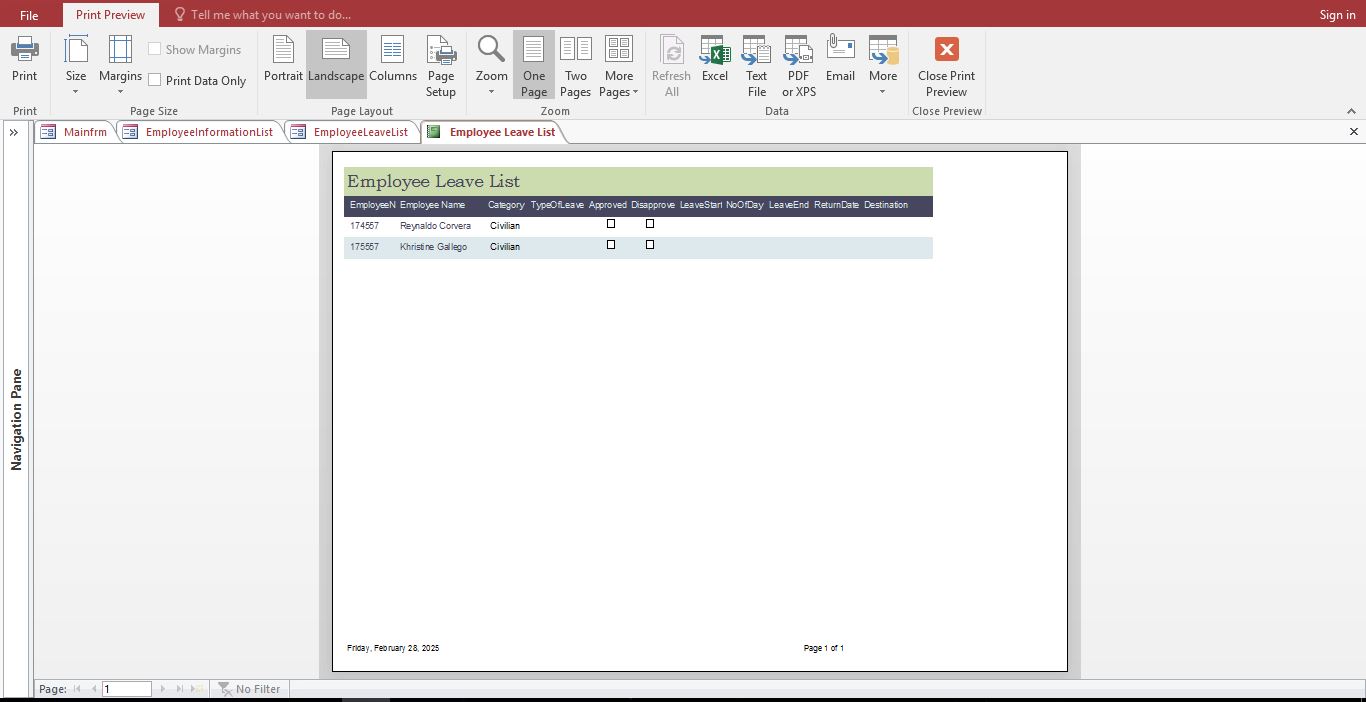The width and height of the screenshot is (1366, 702).
Task: Click the Destination column header
Action: pyautogui.click(x=886, y=205)
